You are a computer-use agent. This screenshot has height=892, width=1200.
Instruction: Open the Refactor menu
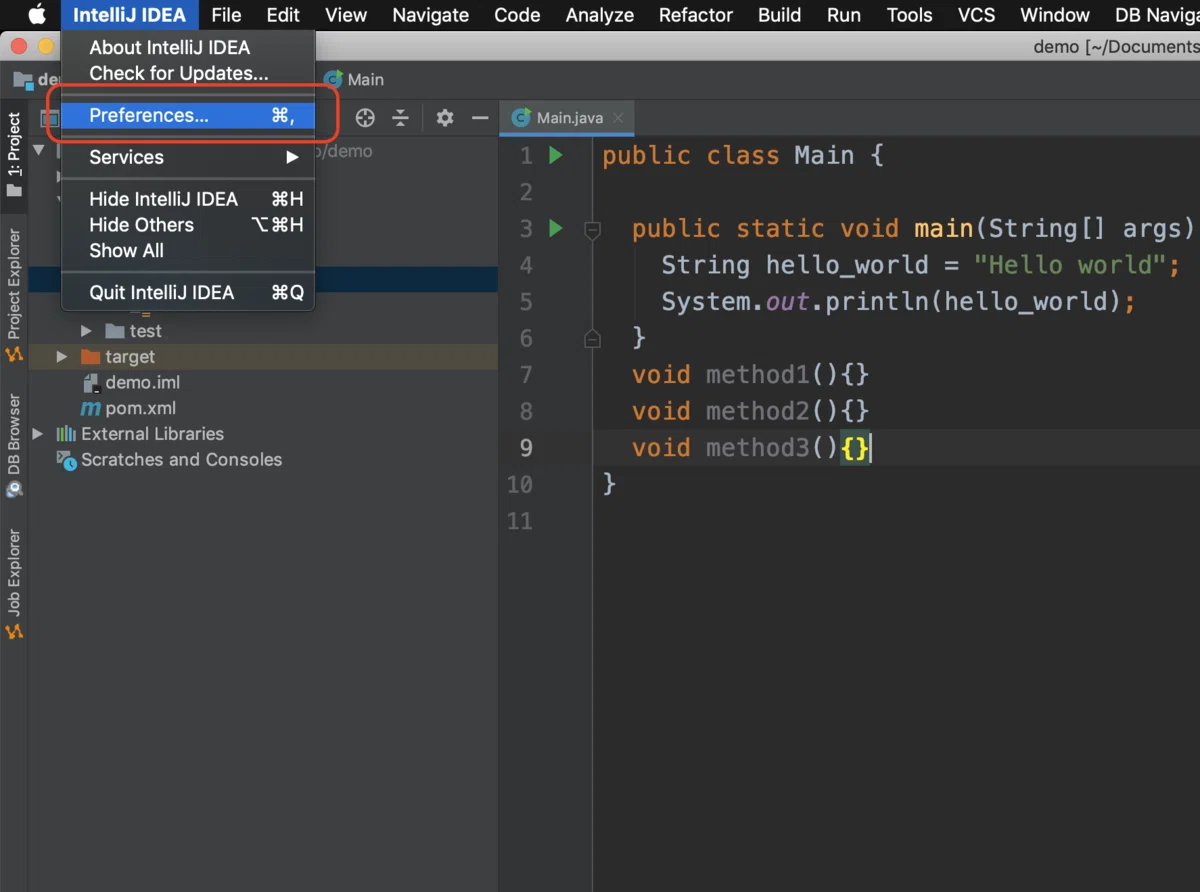(x=696, y=15)
